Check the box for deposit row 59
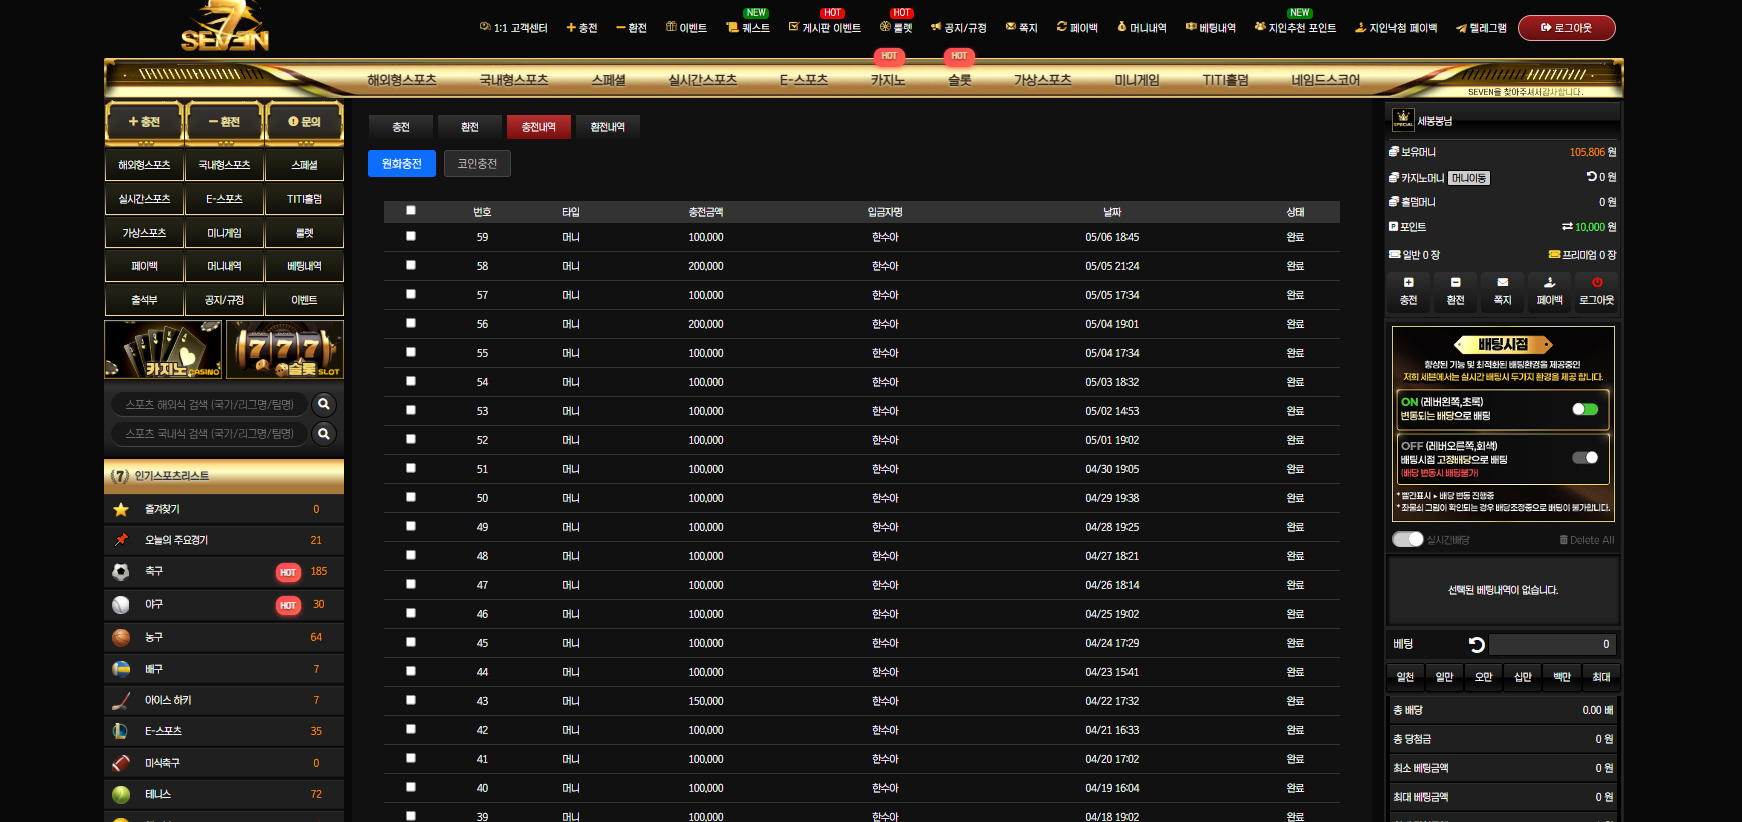The image size is (1742, 822). coord(411,236)
